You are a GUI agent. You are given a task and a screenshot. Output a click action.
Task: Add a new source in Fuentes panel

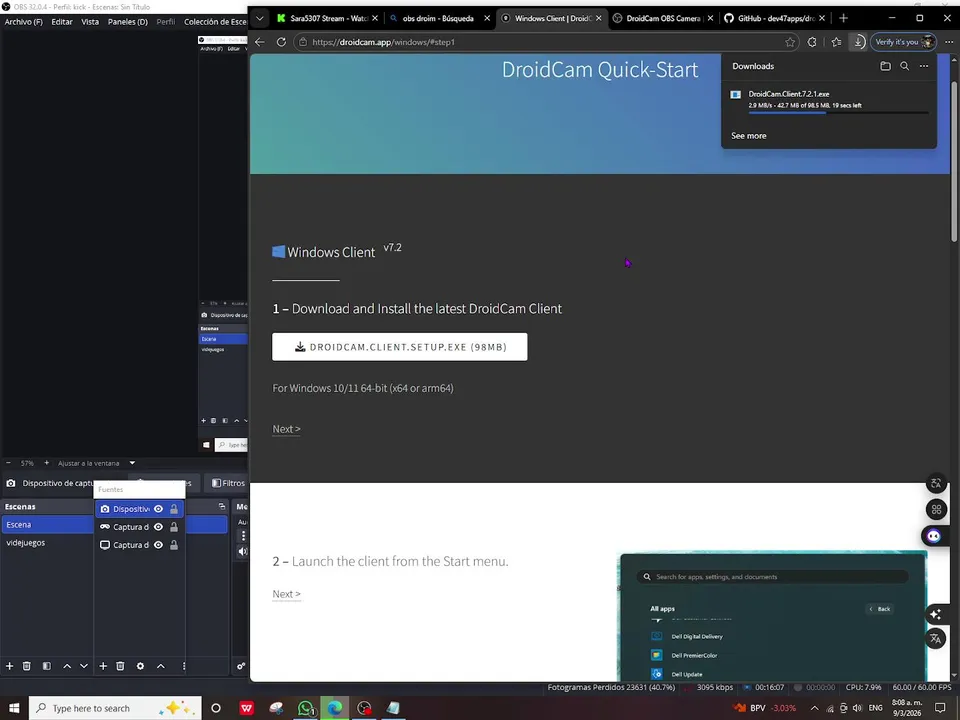coord(103,666)
